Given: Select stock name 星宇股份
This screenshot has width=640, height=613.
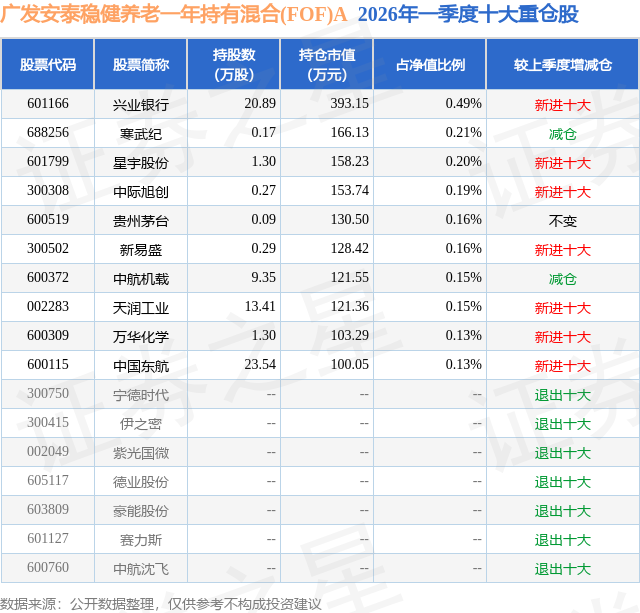Looking at the screenshot, I should [141, 163].
